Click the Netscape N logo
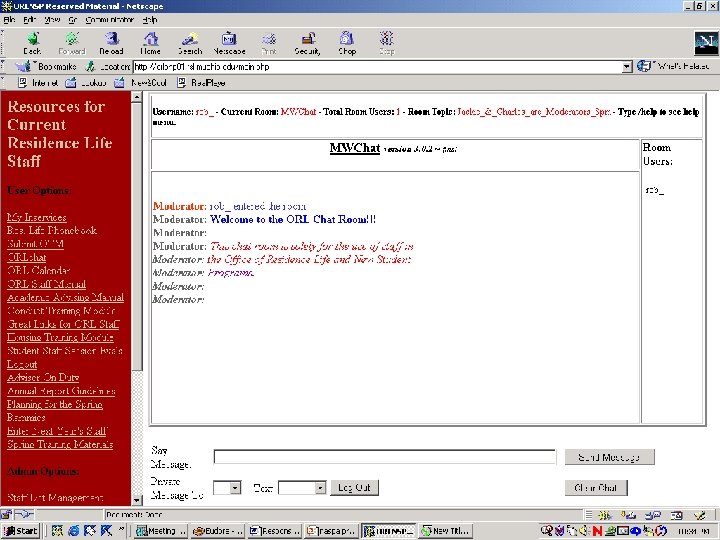The width and height of the screenshot is (720, 540). pos(706,44)
